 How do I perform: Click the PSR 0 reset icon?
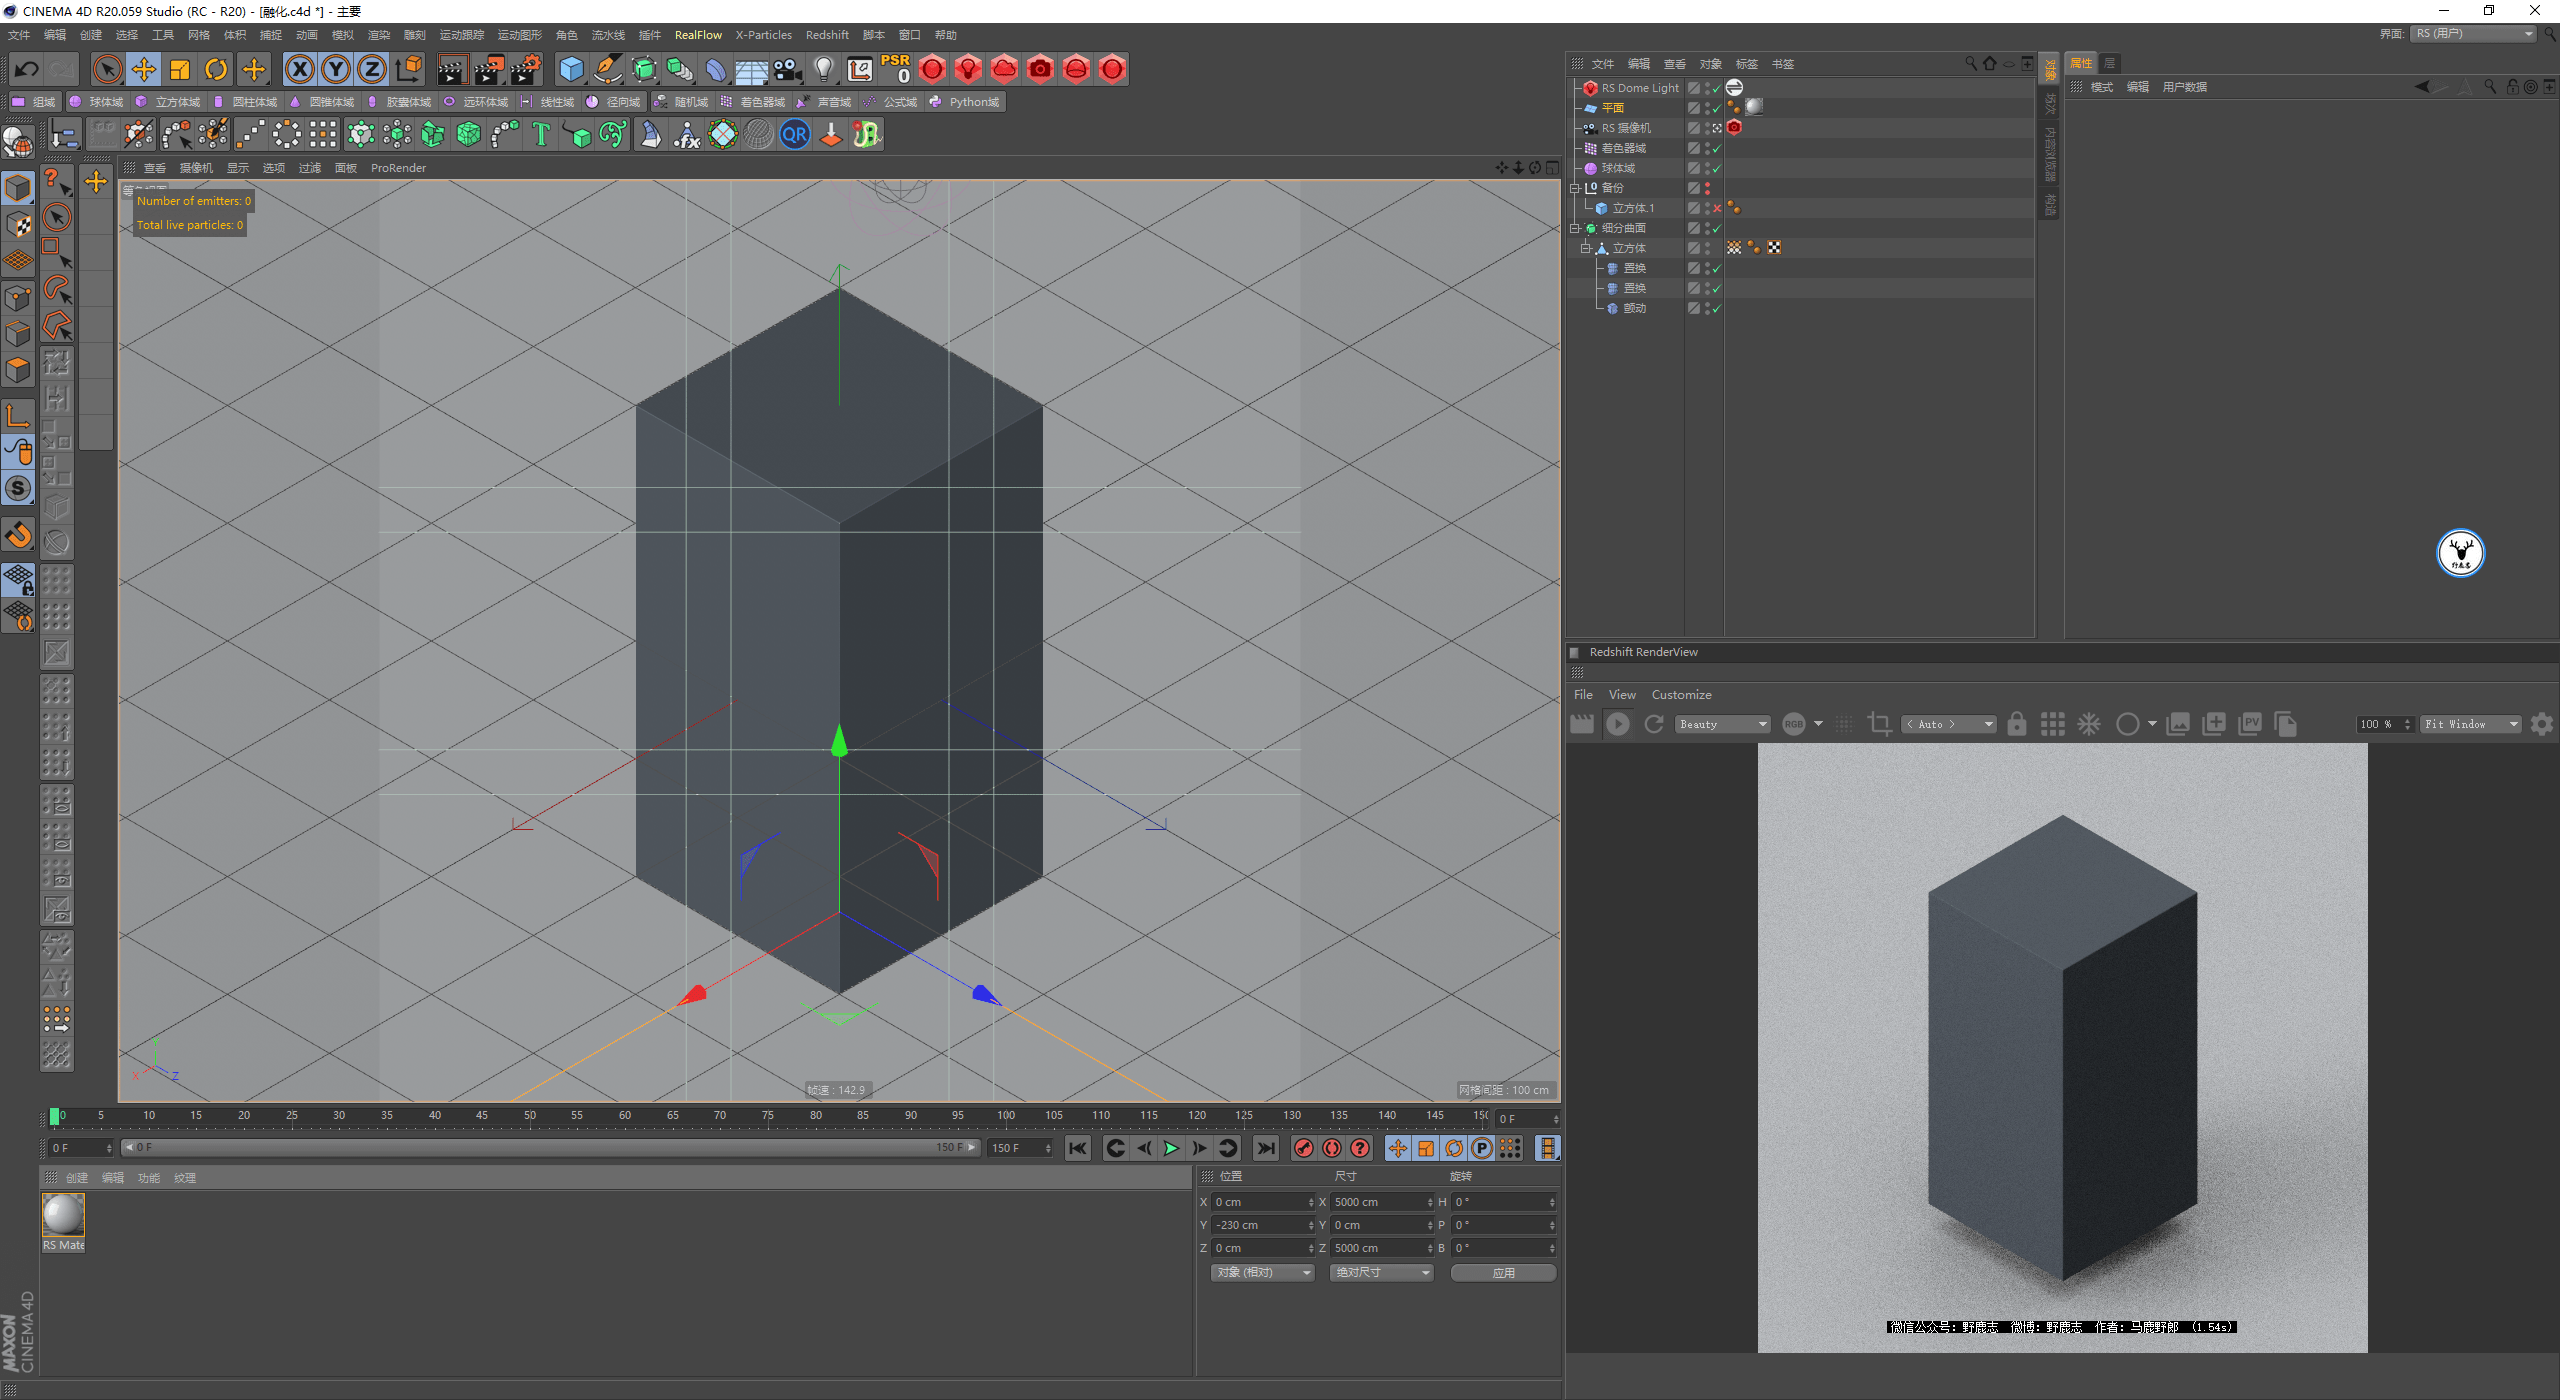(895, 69)
